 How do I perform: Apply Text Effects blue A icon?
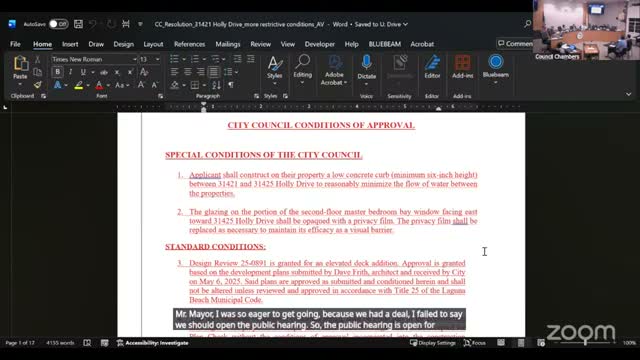(x=58, y=85)
